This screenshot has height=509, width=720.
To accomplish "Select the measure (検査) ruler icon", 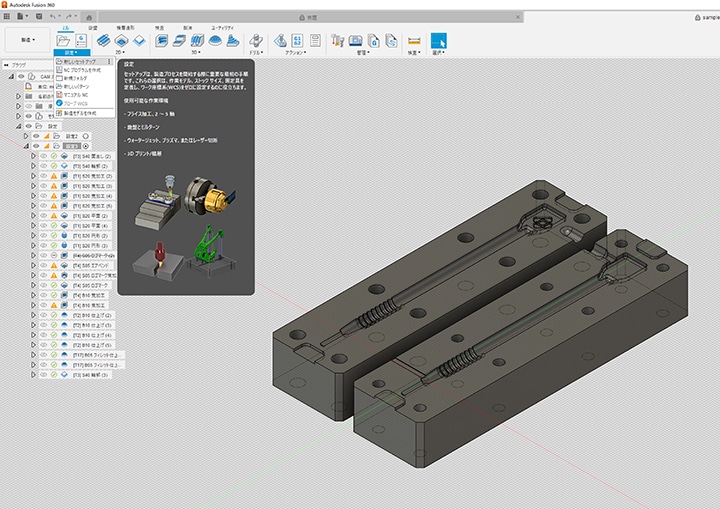I will [x=414, y=41].
